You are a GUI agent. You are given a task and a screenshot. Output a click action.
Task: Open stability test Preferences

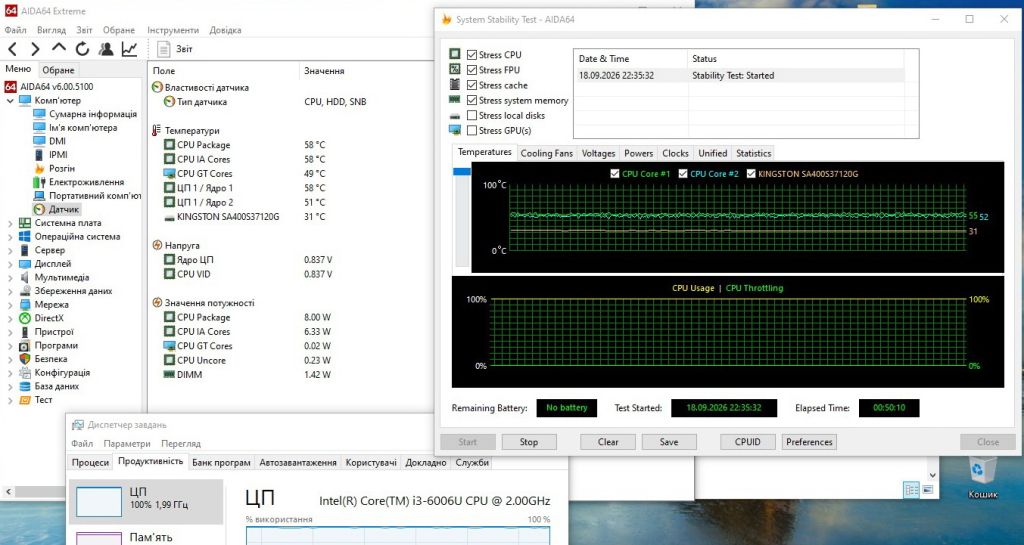(809, 442)
